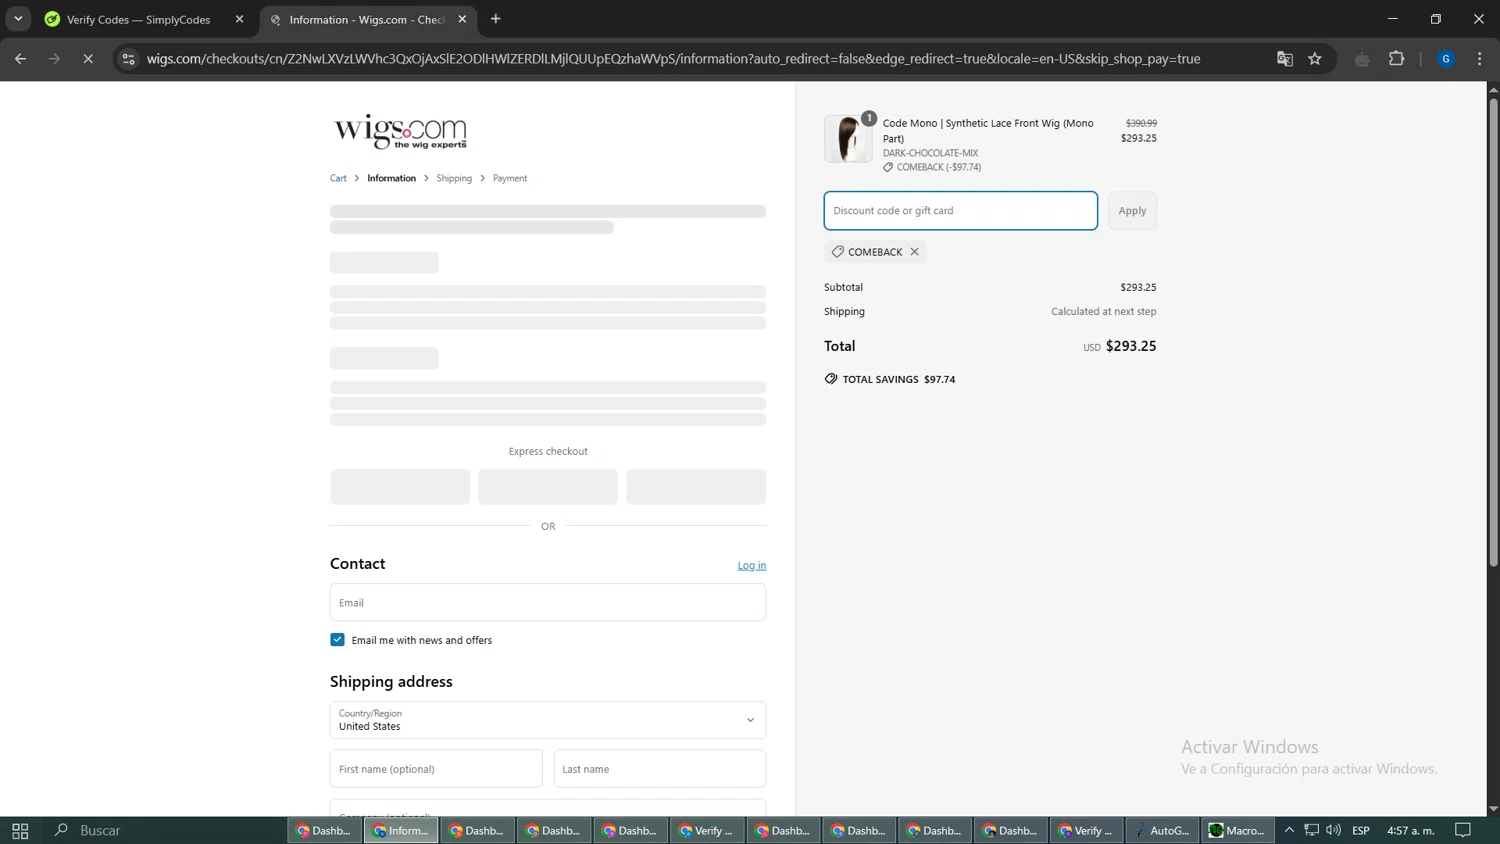Screen dimensions: 1500x844
Task: Click the Discount code or gift card field
Action: point(960,211)
